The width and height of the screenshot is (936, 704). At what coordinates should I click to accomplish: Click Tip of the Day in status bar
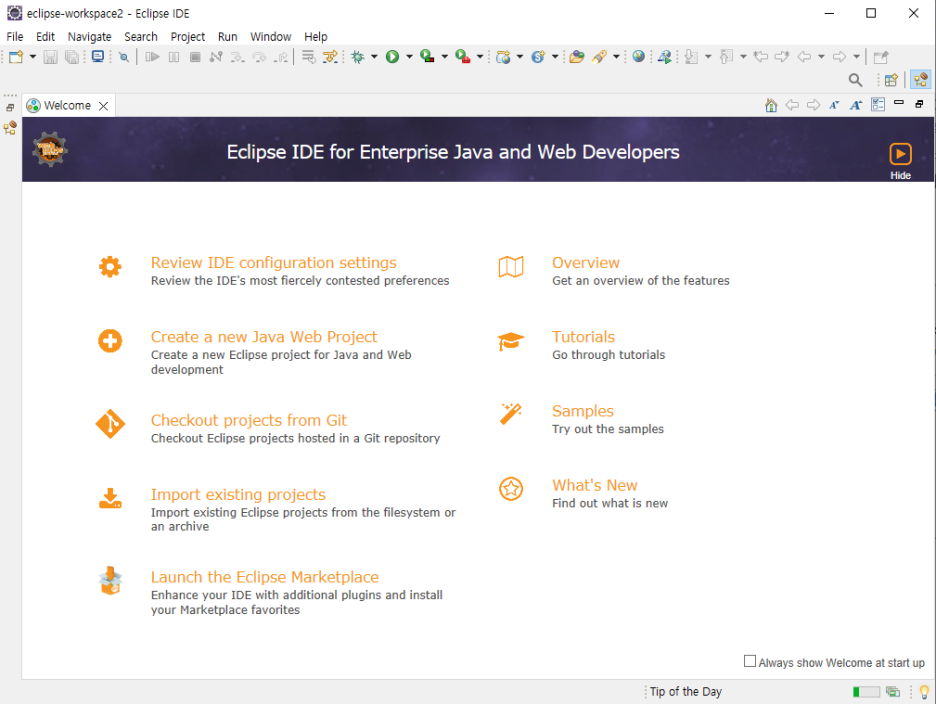tap(685, 691)
